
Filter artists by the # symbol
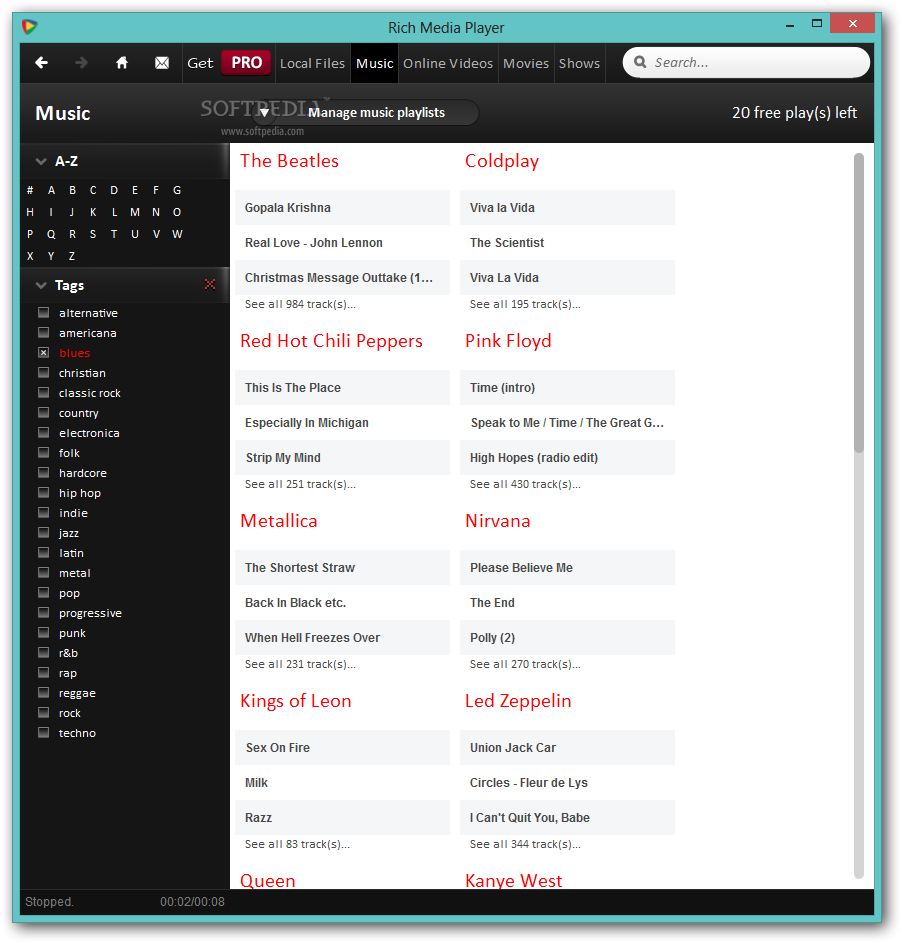pyautogui.click(x=30, y=190)
